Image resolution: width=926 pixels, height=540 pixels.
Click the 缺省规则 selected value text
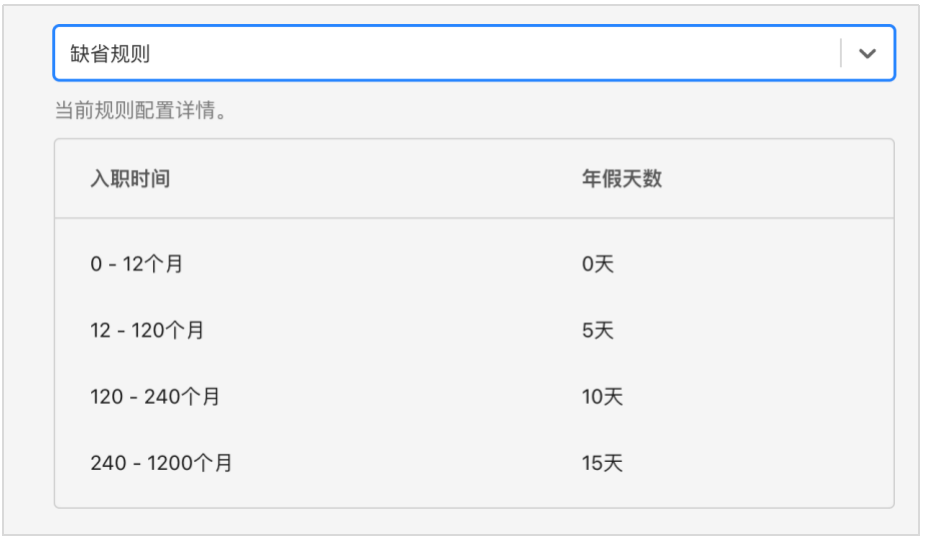[x=110, y=54]
